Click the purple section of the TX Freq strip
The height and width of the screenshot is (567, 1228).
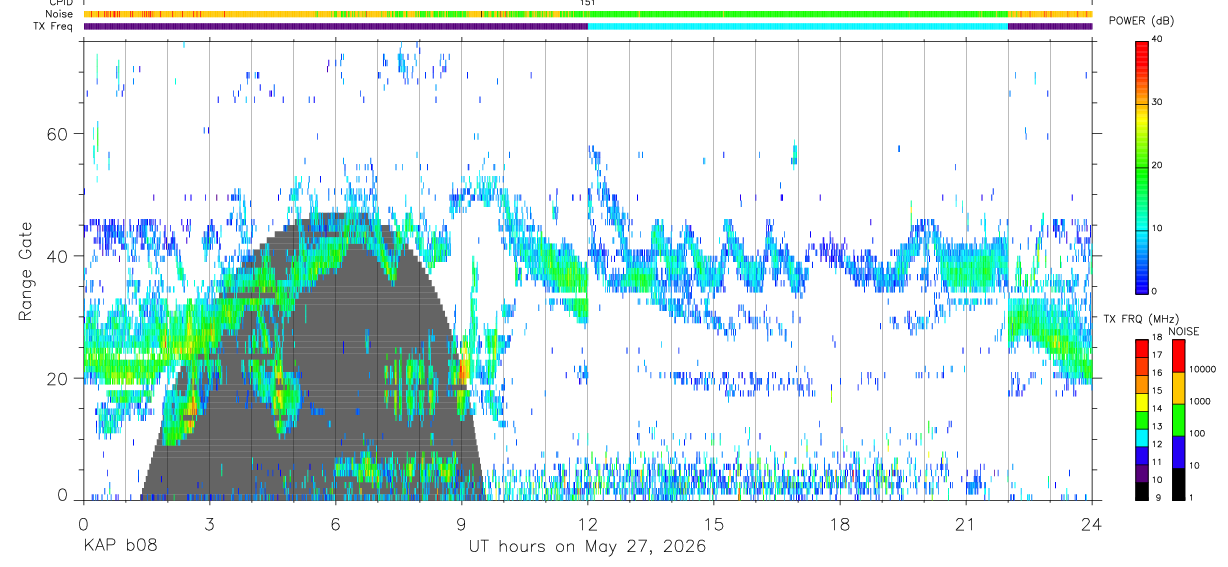coord(335,26)
